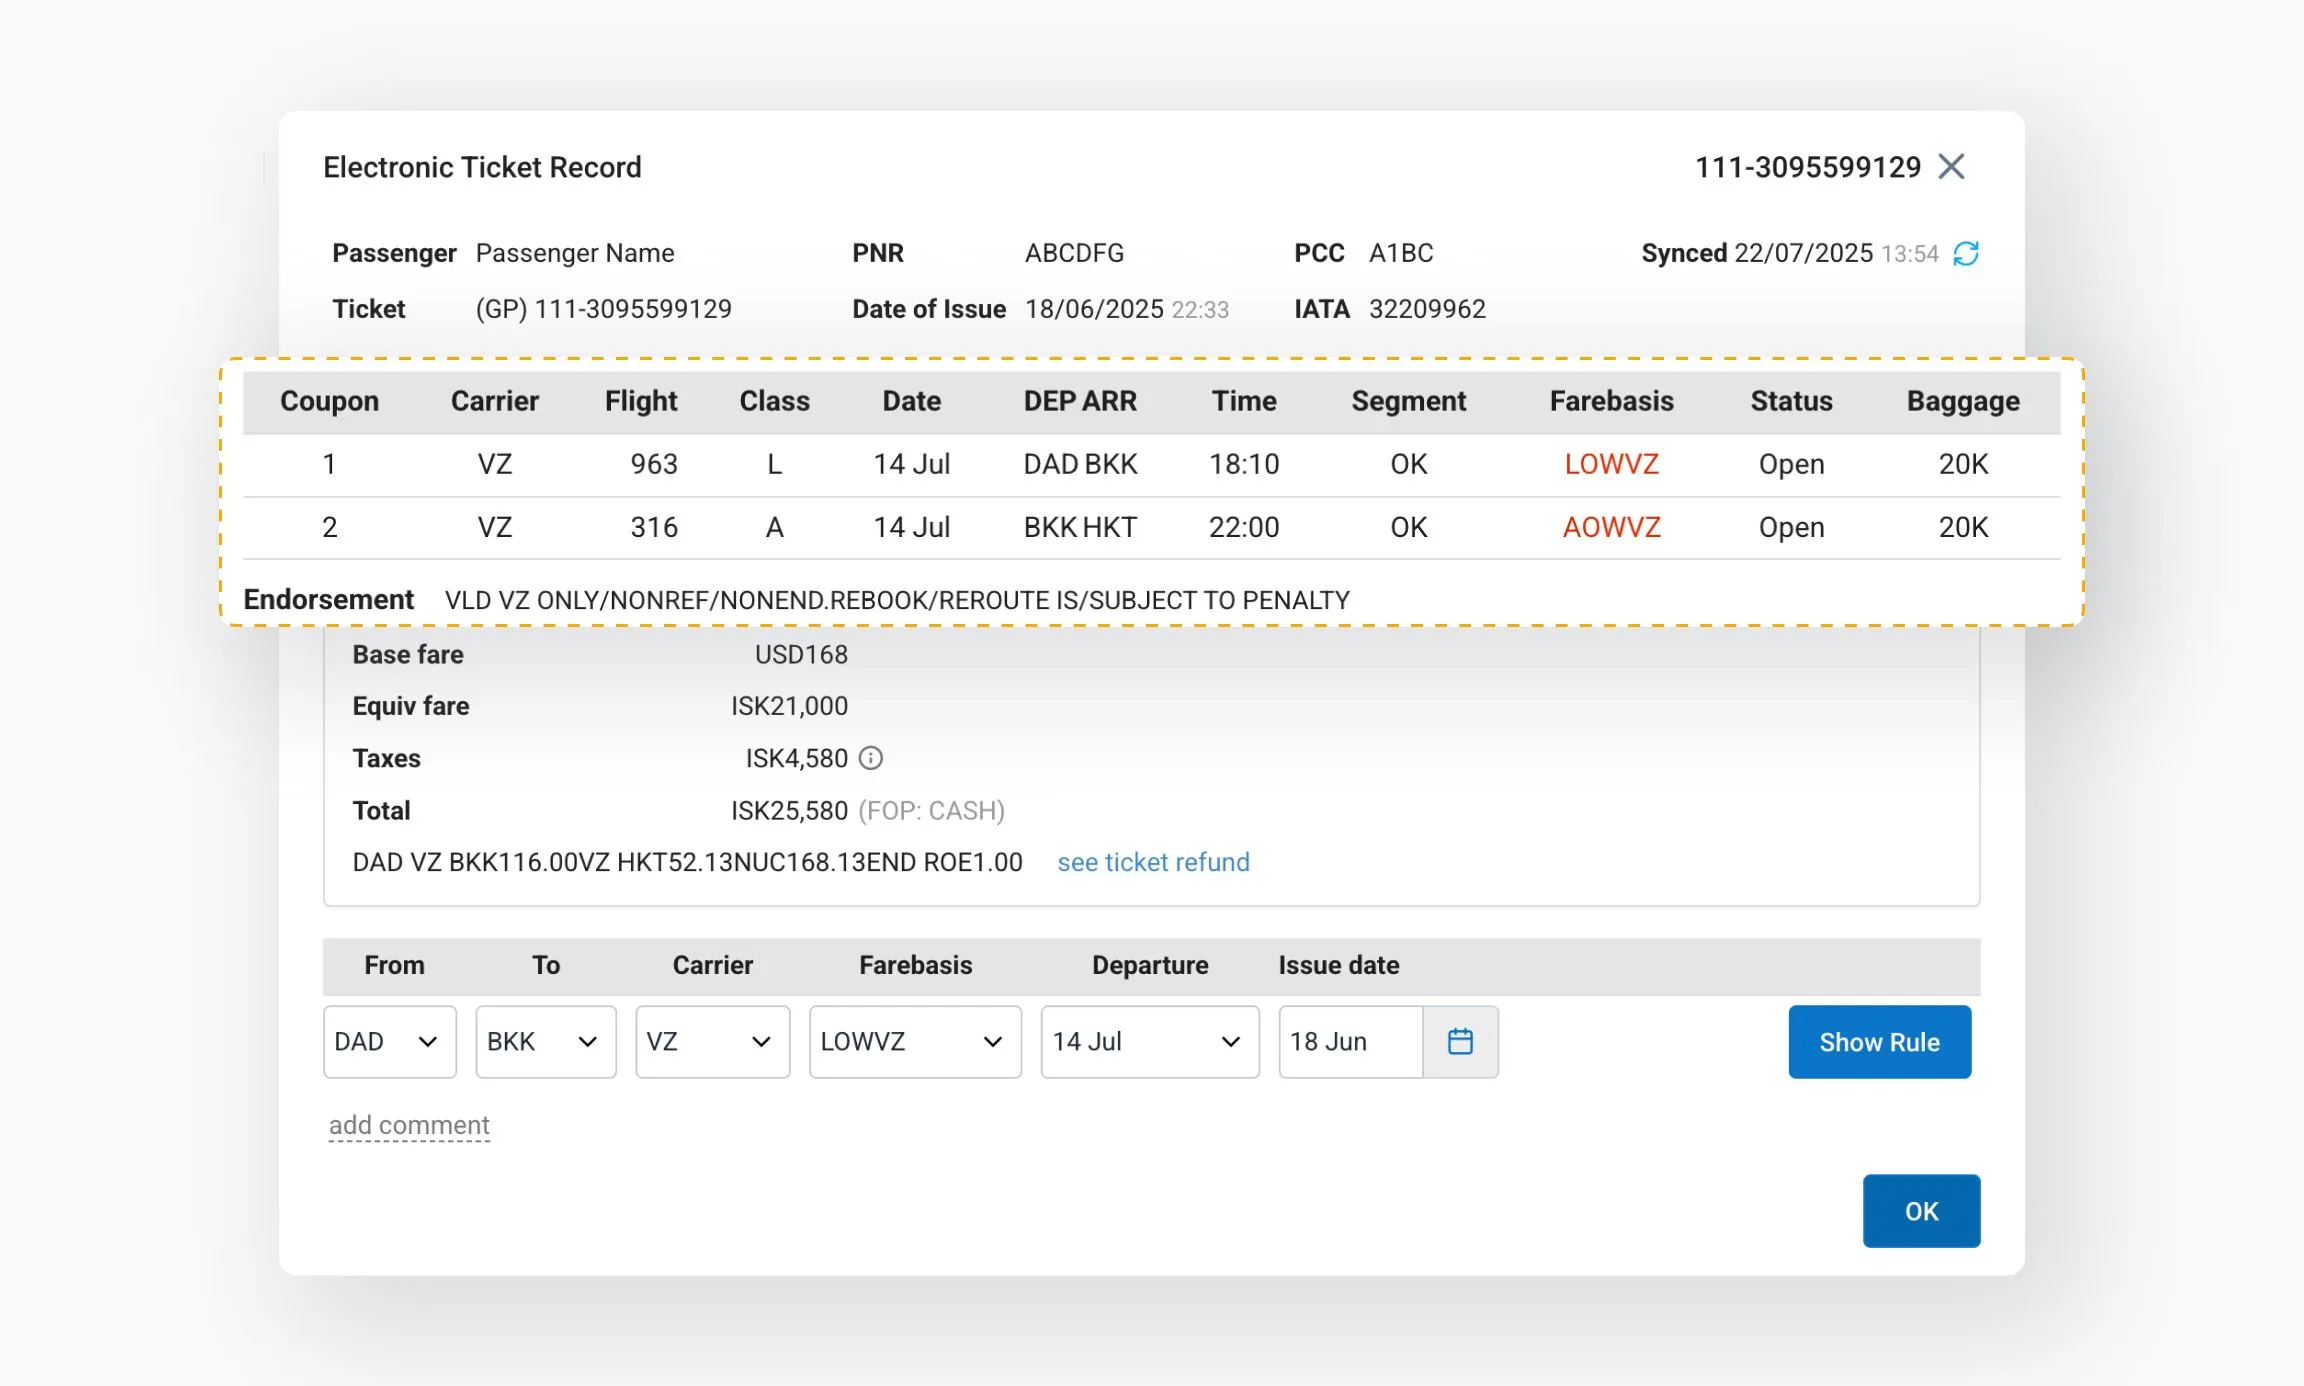Click the sync refresh icon
Image resolution: width=2304 pixels, height=1386 pixels.
pyautogui.click(x=1966, y=254)
